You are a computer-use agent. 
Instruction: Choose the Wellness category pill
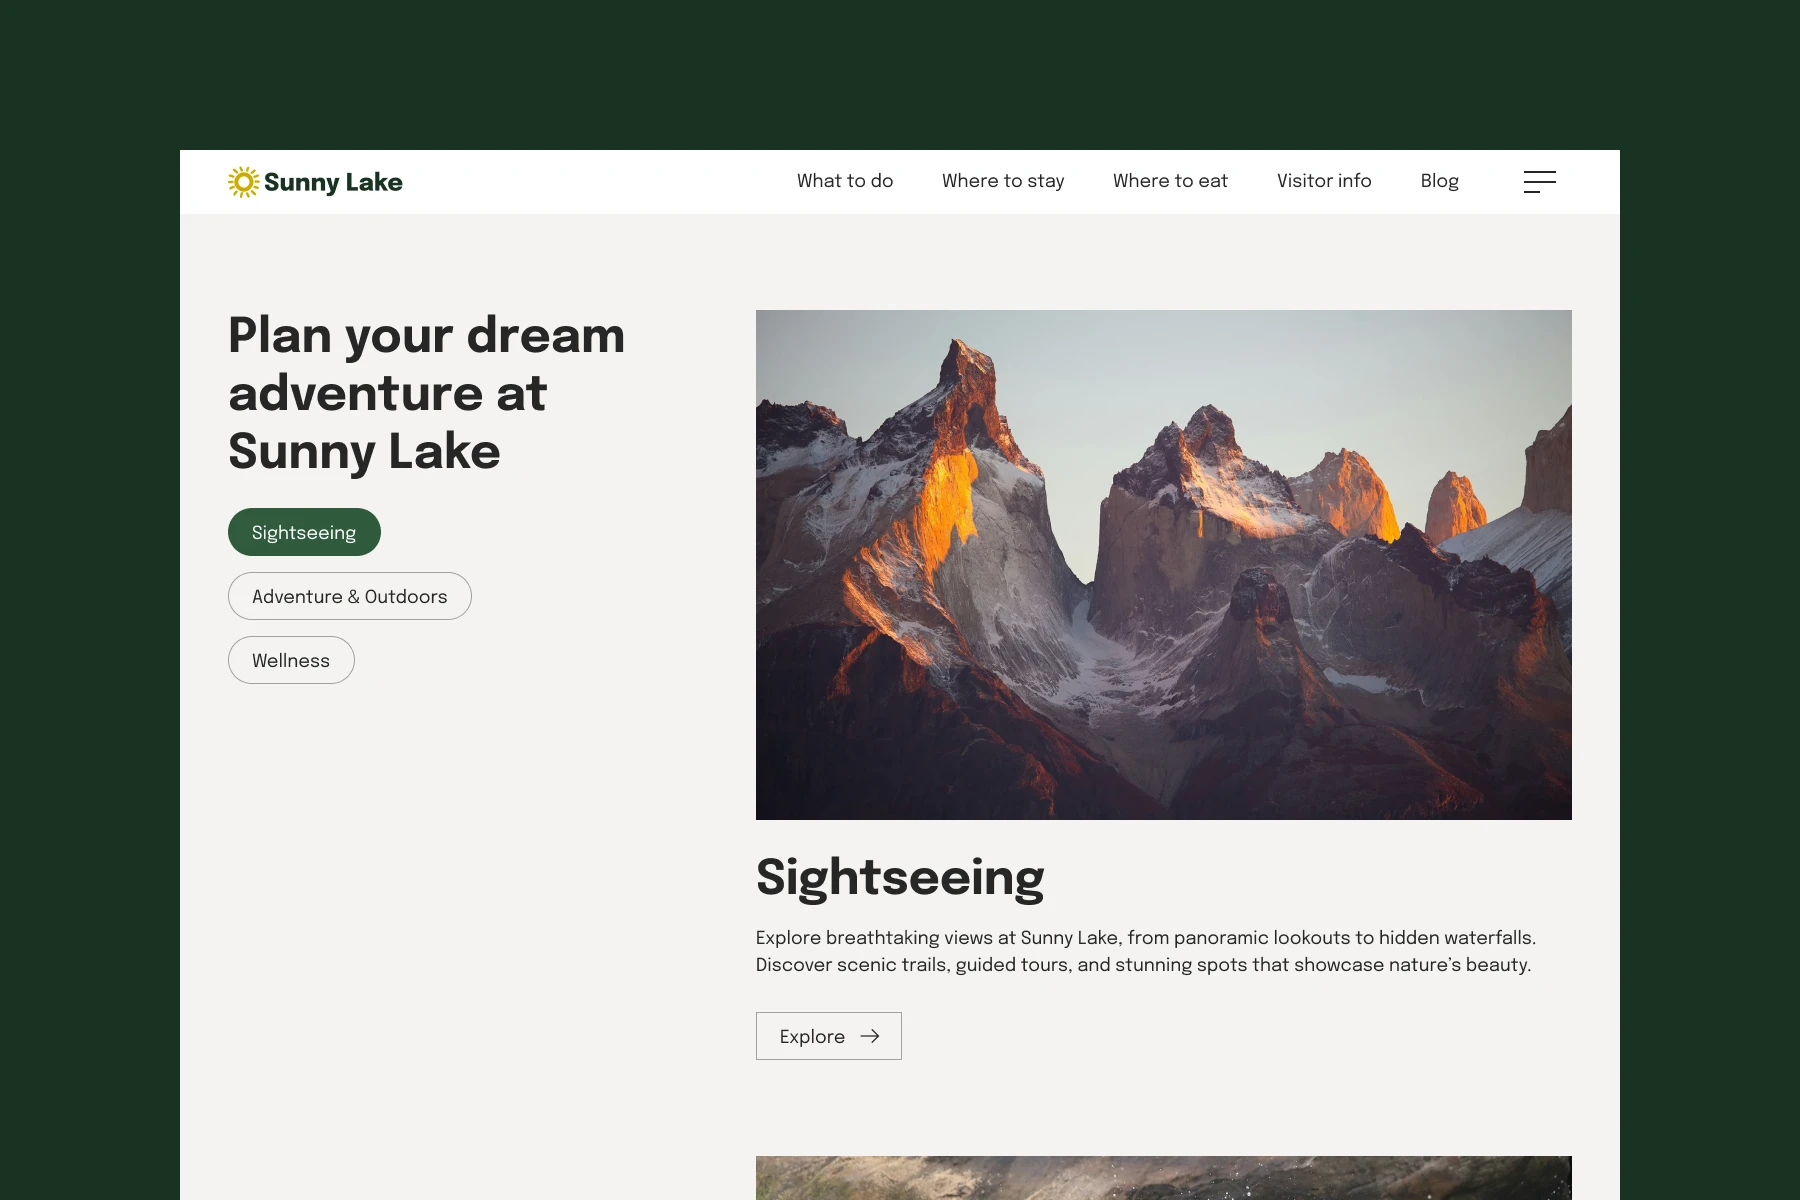coord(291,660)
